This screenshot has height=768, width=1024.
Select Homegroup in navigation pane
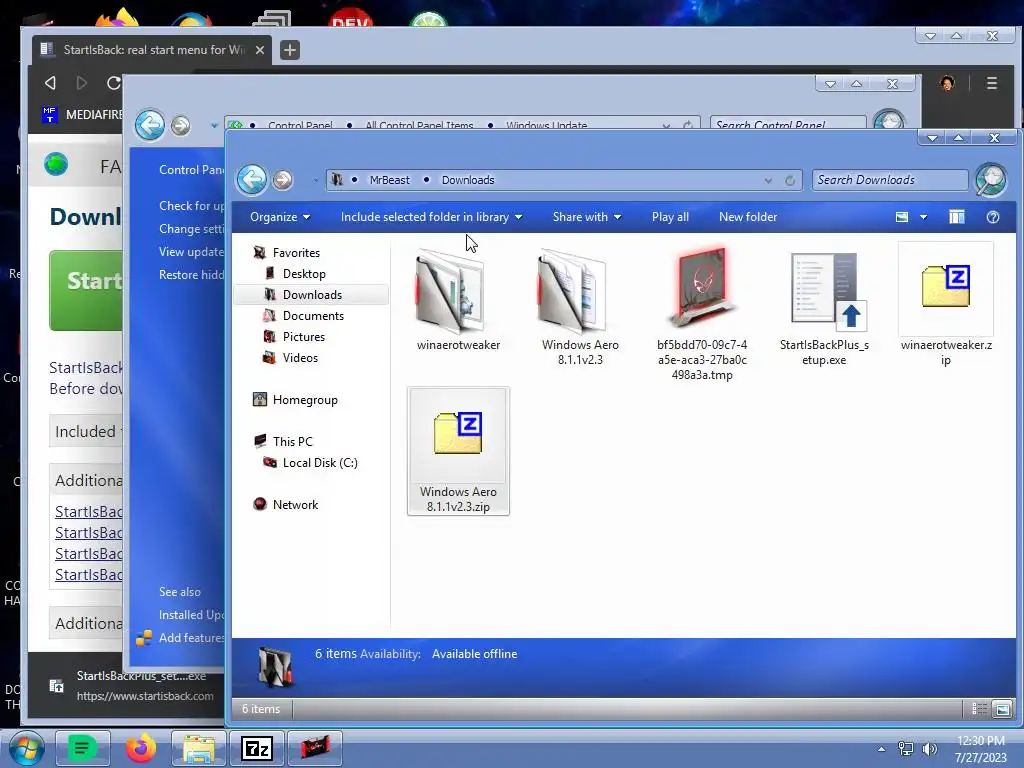click(304, 400)
